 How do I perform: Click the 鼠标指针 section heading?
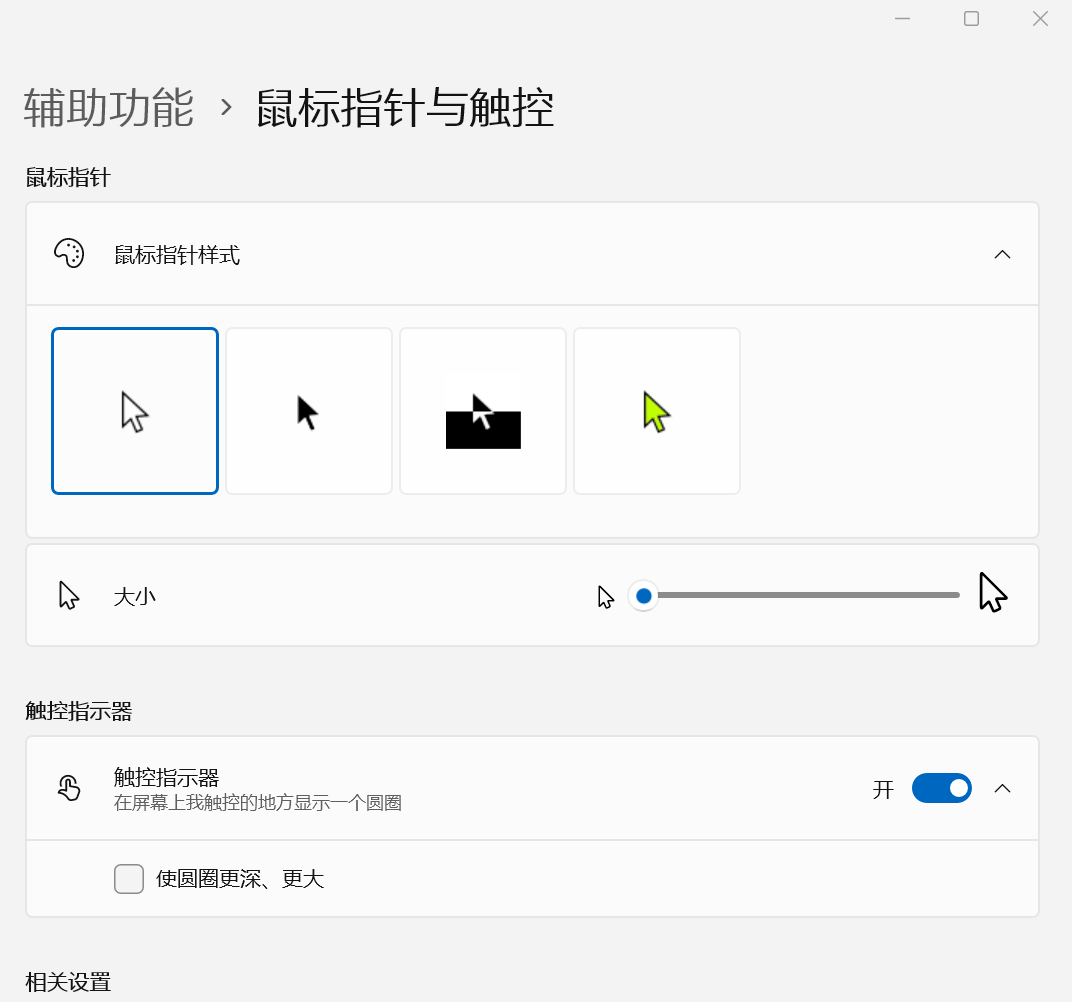click(x=68, y=178)
